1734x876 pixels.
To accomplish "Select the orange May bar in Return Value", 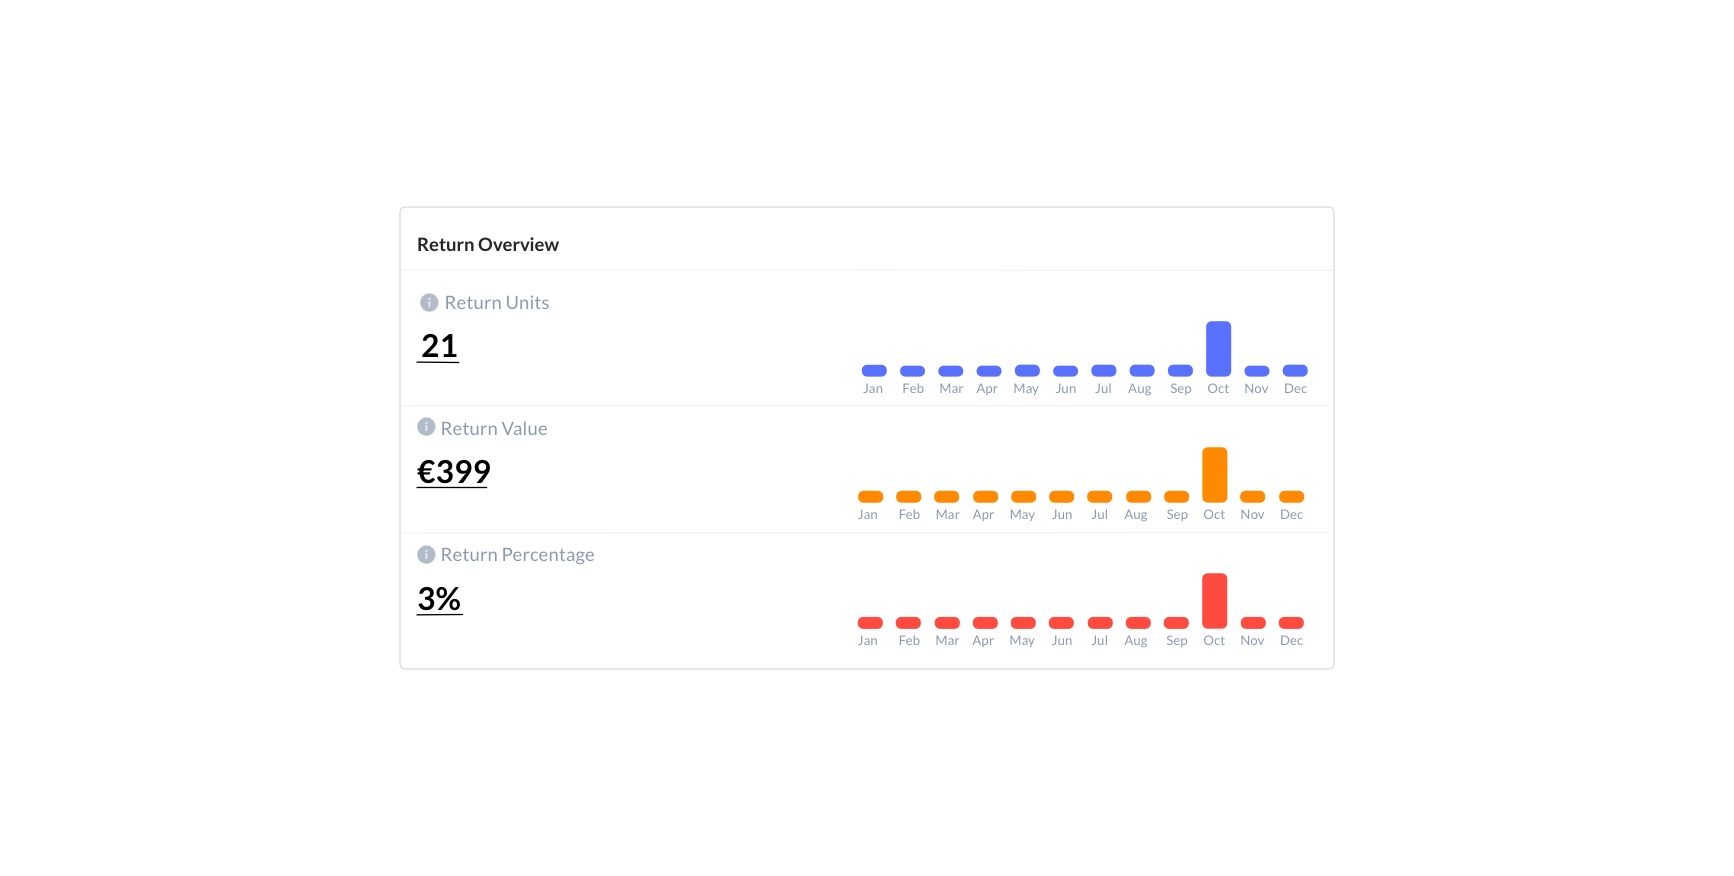I will point(1023,497).
